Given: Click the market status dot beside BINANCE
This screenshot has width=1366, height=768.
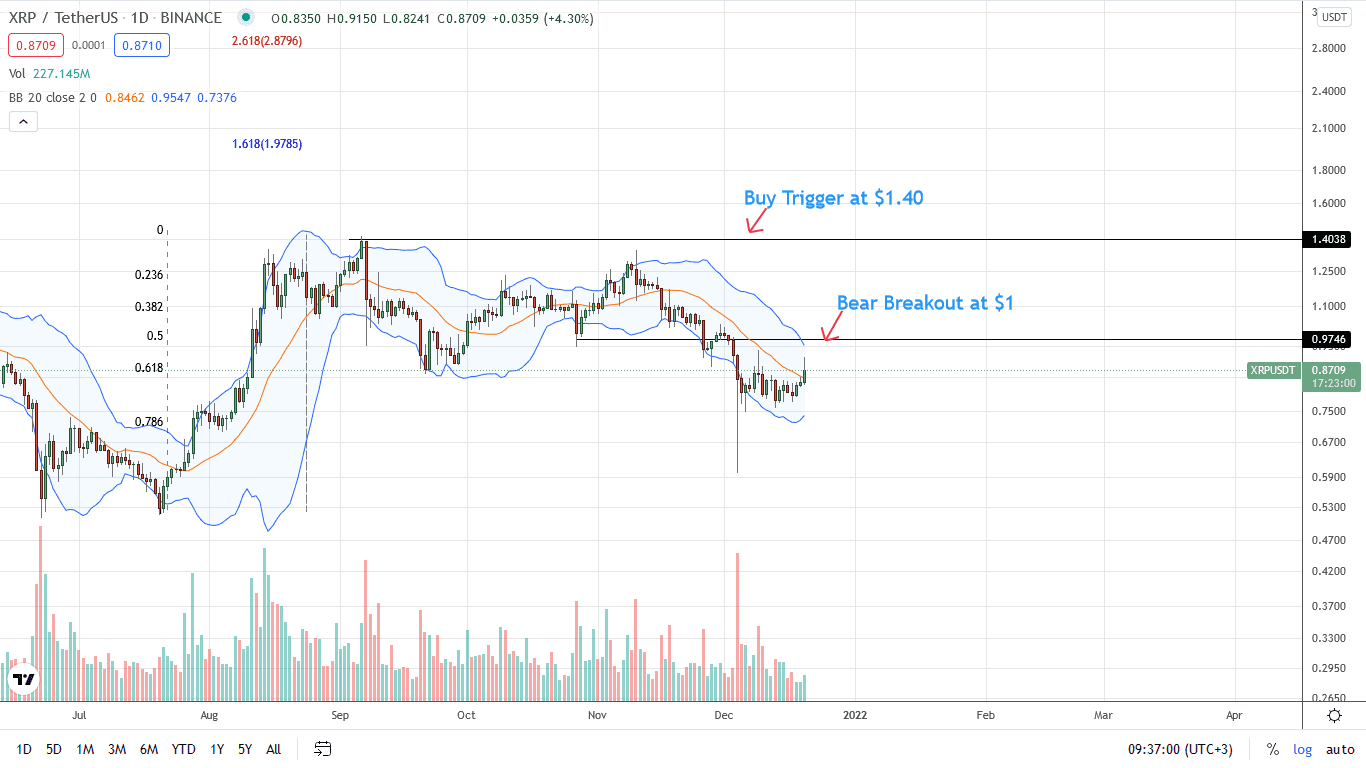Looking at the screenshot, I should [x=245, y=18].
